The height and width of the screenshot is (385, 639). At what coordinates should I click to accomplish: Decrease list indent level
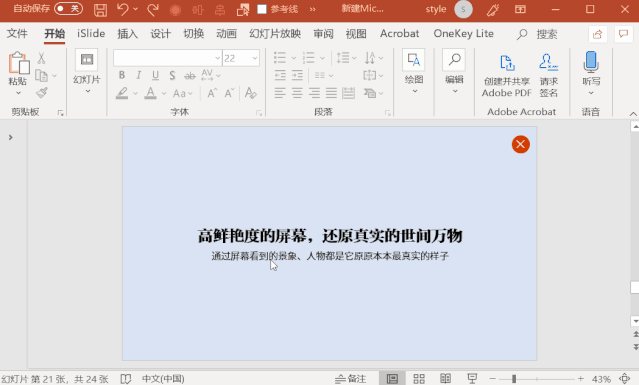tap(280, 75)
